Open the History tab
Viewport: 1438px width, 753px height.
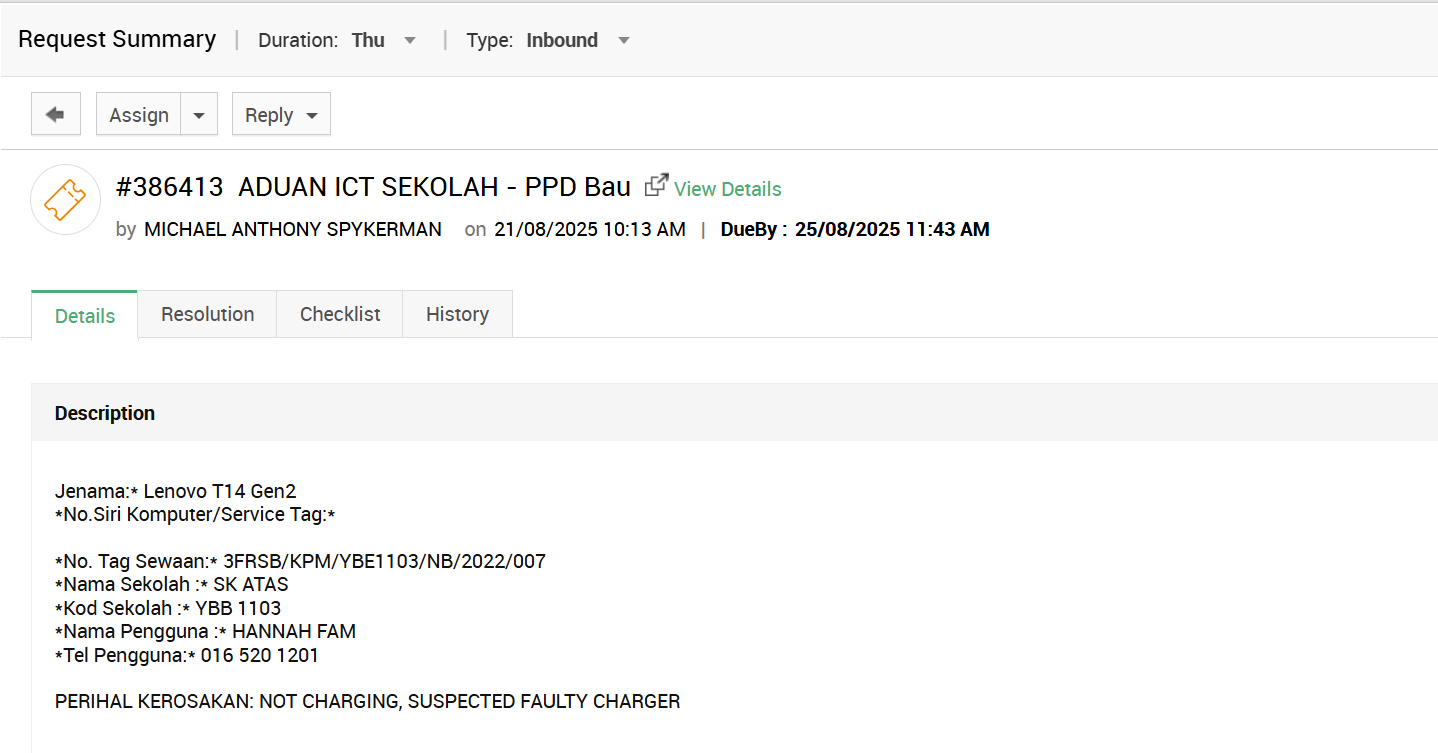(x=457, y=314)
